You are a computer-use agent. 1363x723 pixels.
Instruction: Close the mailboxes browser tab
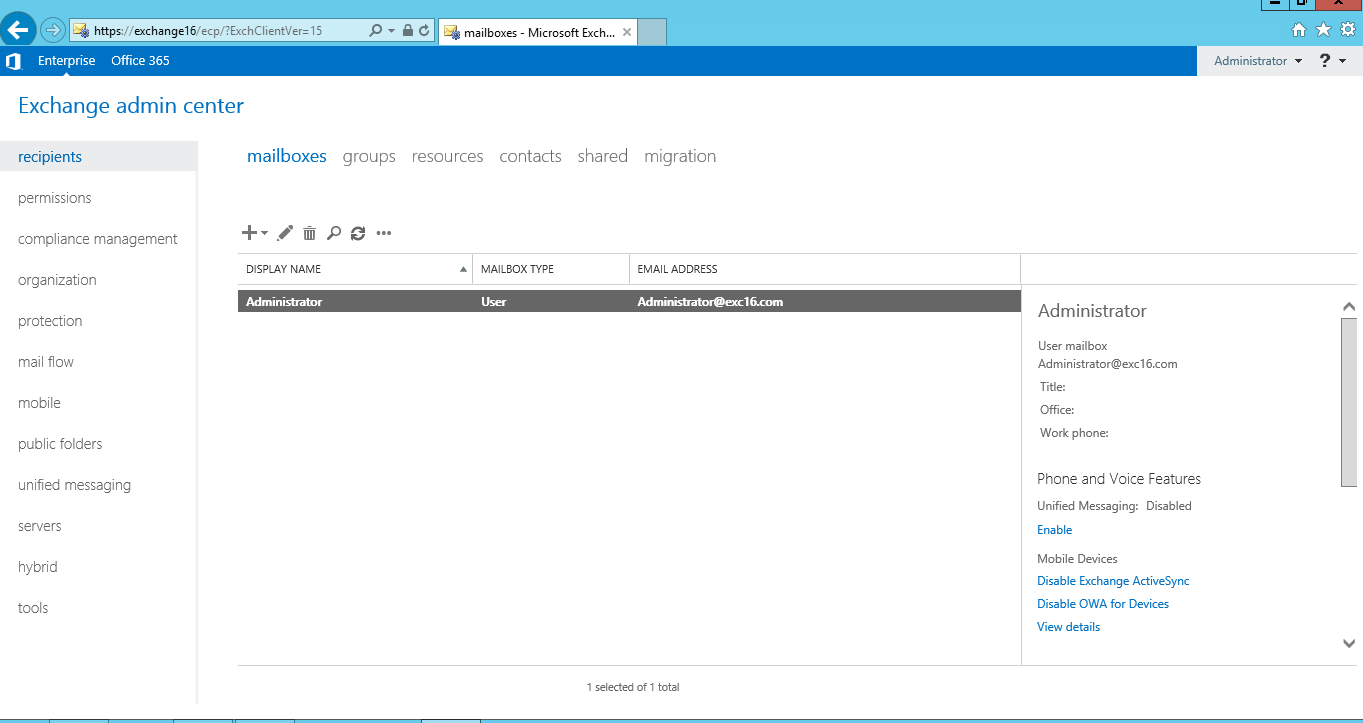(627, 32)
